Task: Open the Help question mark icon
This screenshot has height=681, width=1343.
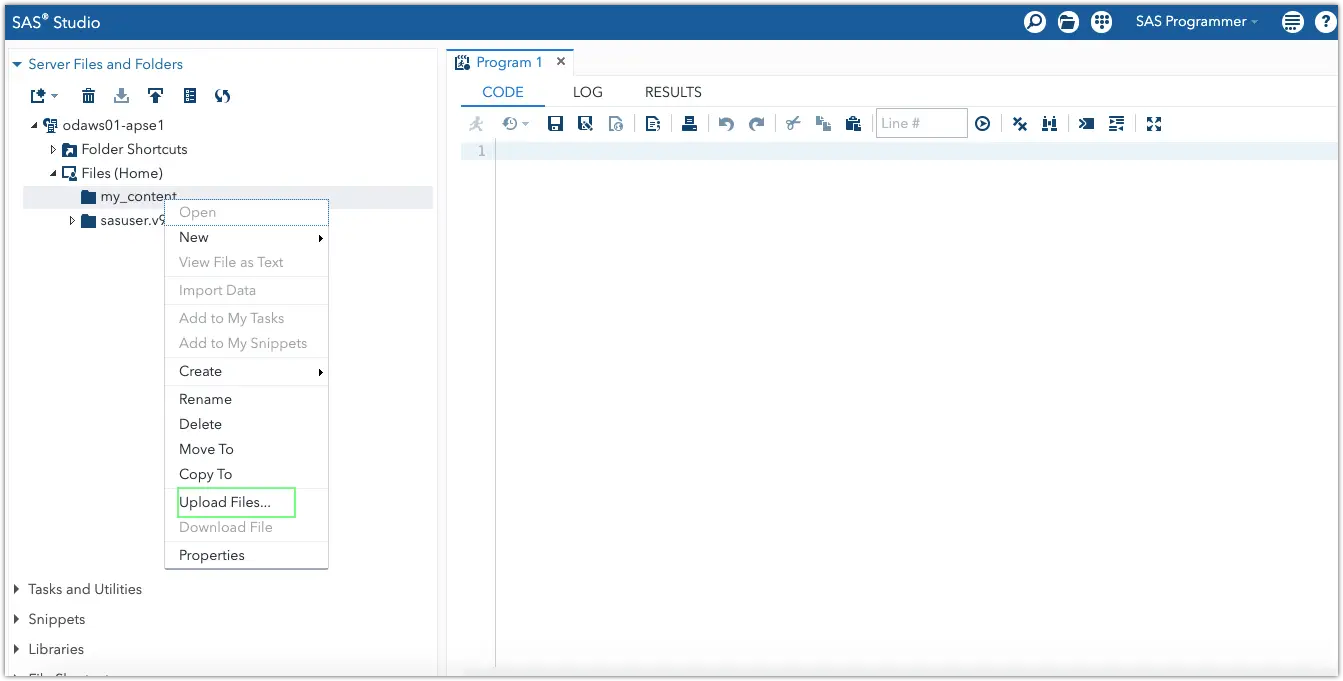Action: click(x=1324, y=22)
